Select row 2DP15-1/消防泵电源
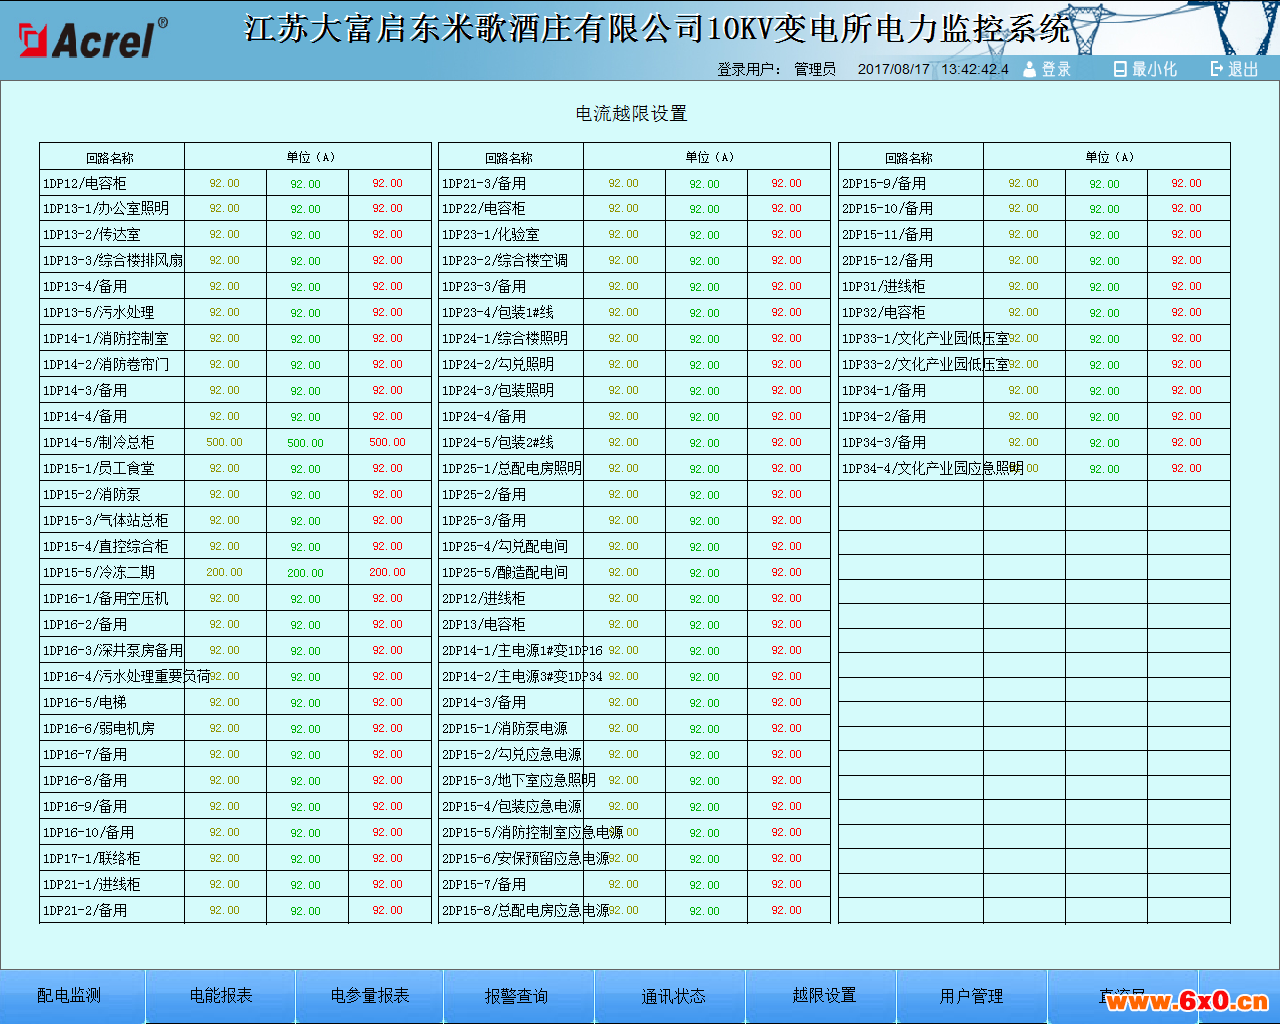The width and height of the screenshot is (1280, 1024). pyautogui.click(x=634, y=729)
